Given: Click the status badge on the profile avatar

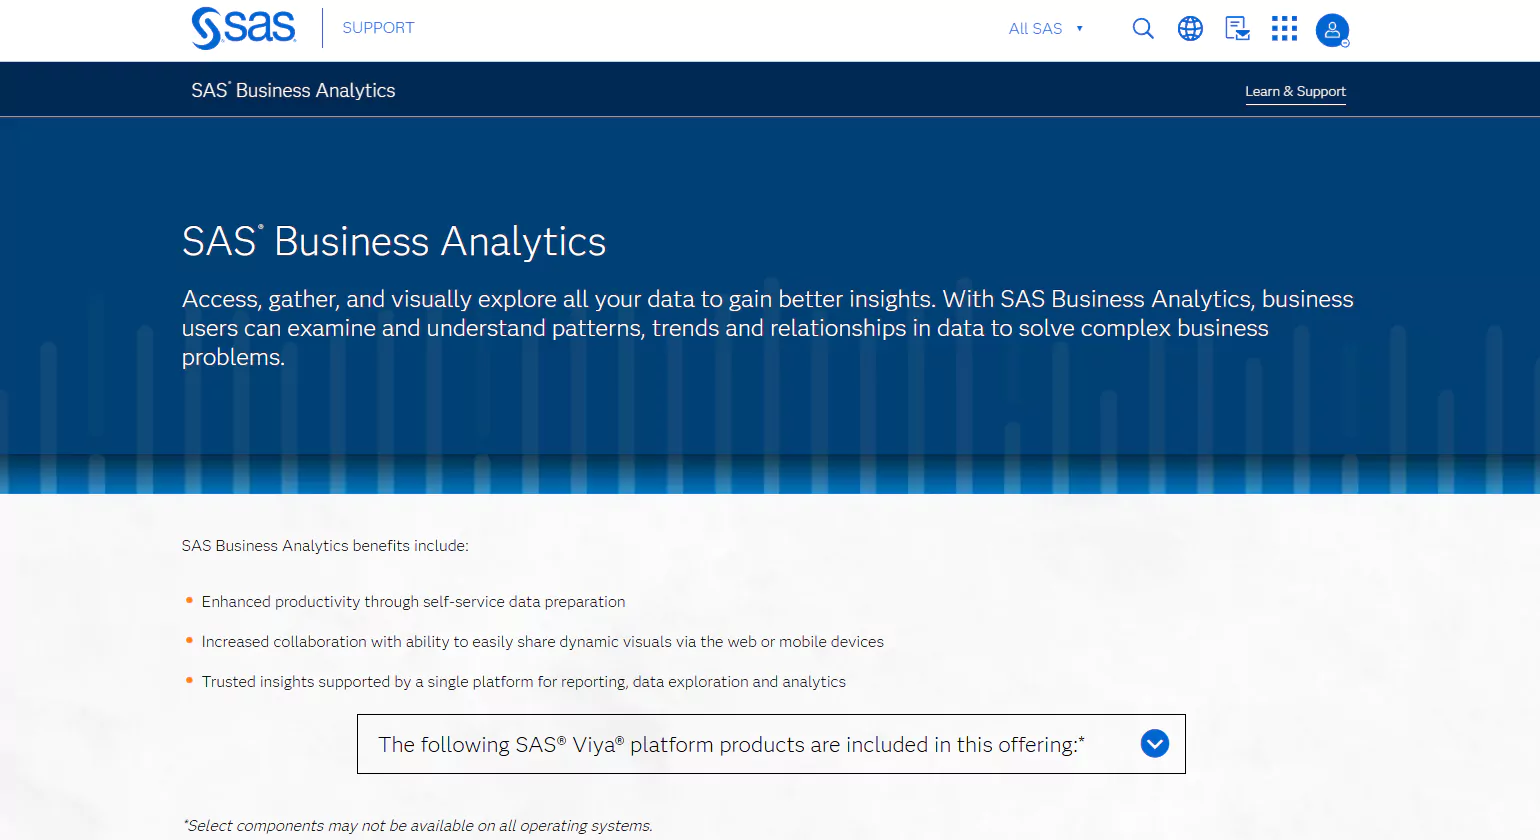Looking at the screenshot, I should click(1345, 43).
